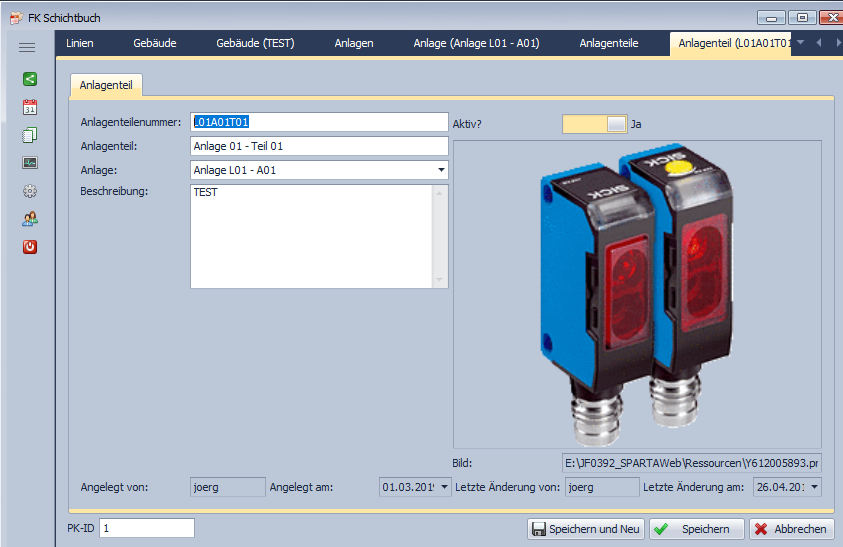Image resolution: width=843 pixels, height=547 pixels.
Task: Open the Anlage (Anlage L01 - A01) tab
Action: 476,43
